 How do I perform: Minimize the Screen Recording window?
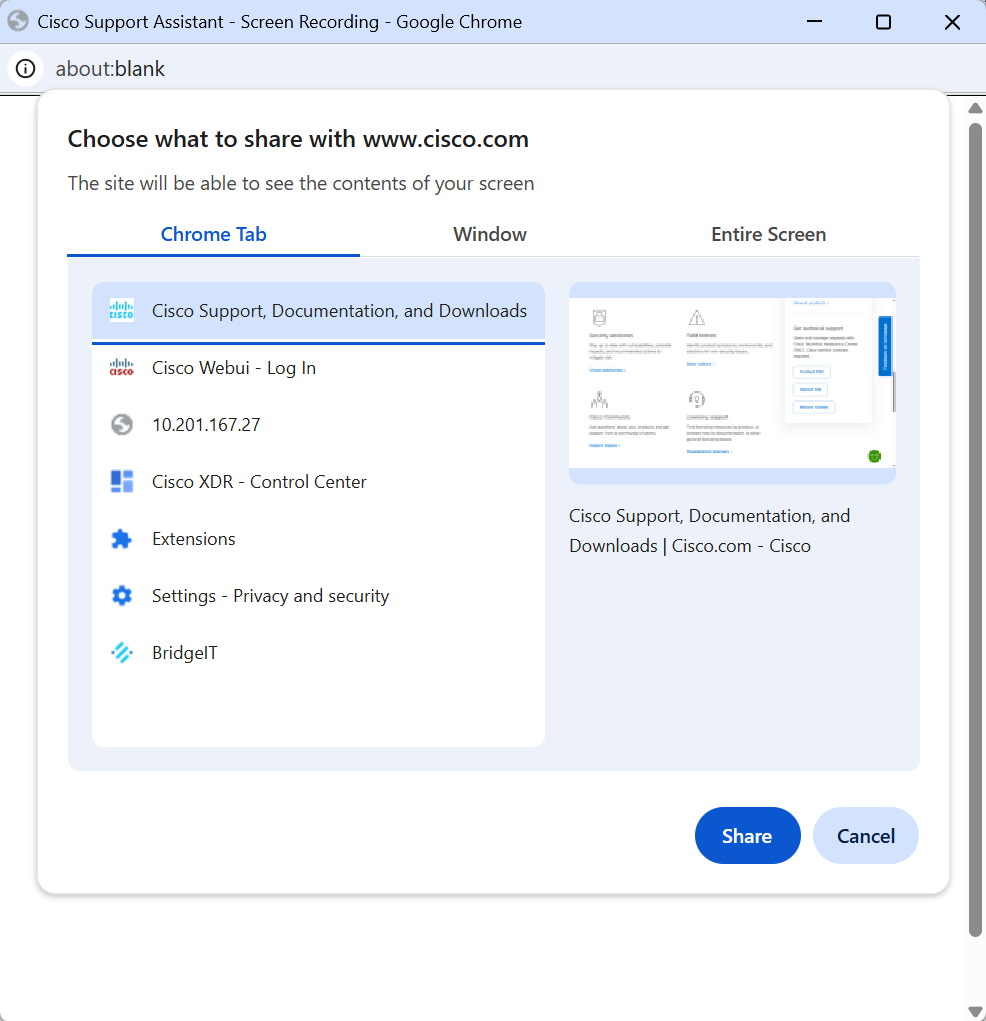coord(814,21)
